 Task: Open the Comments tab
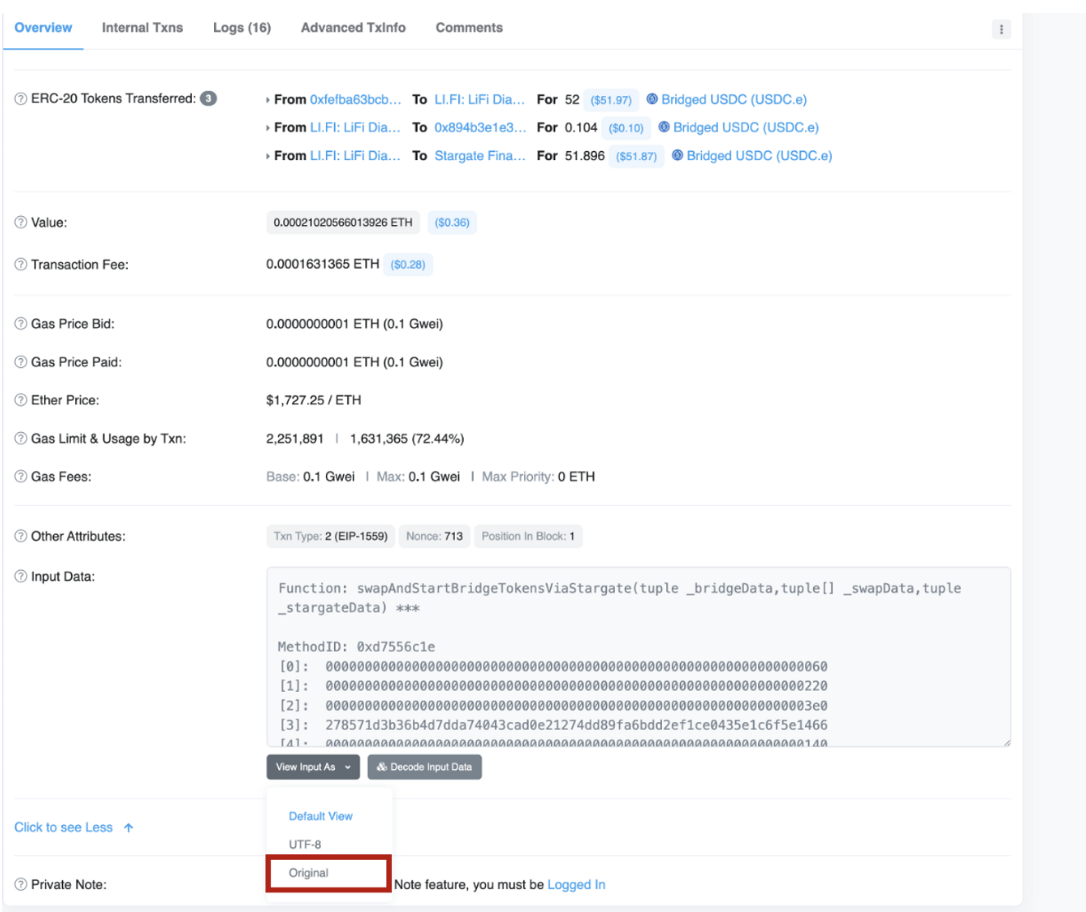[x=469, y=28]
